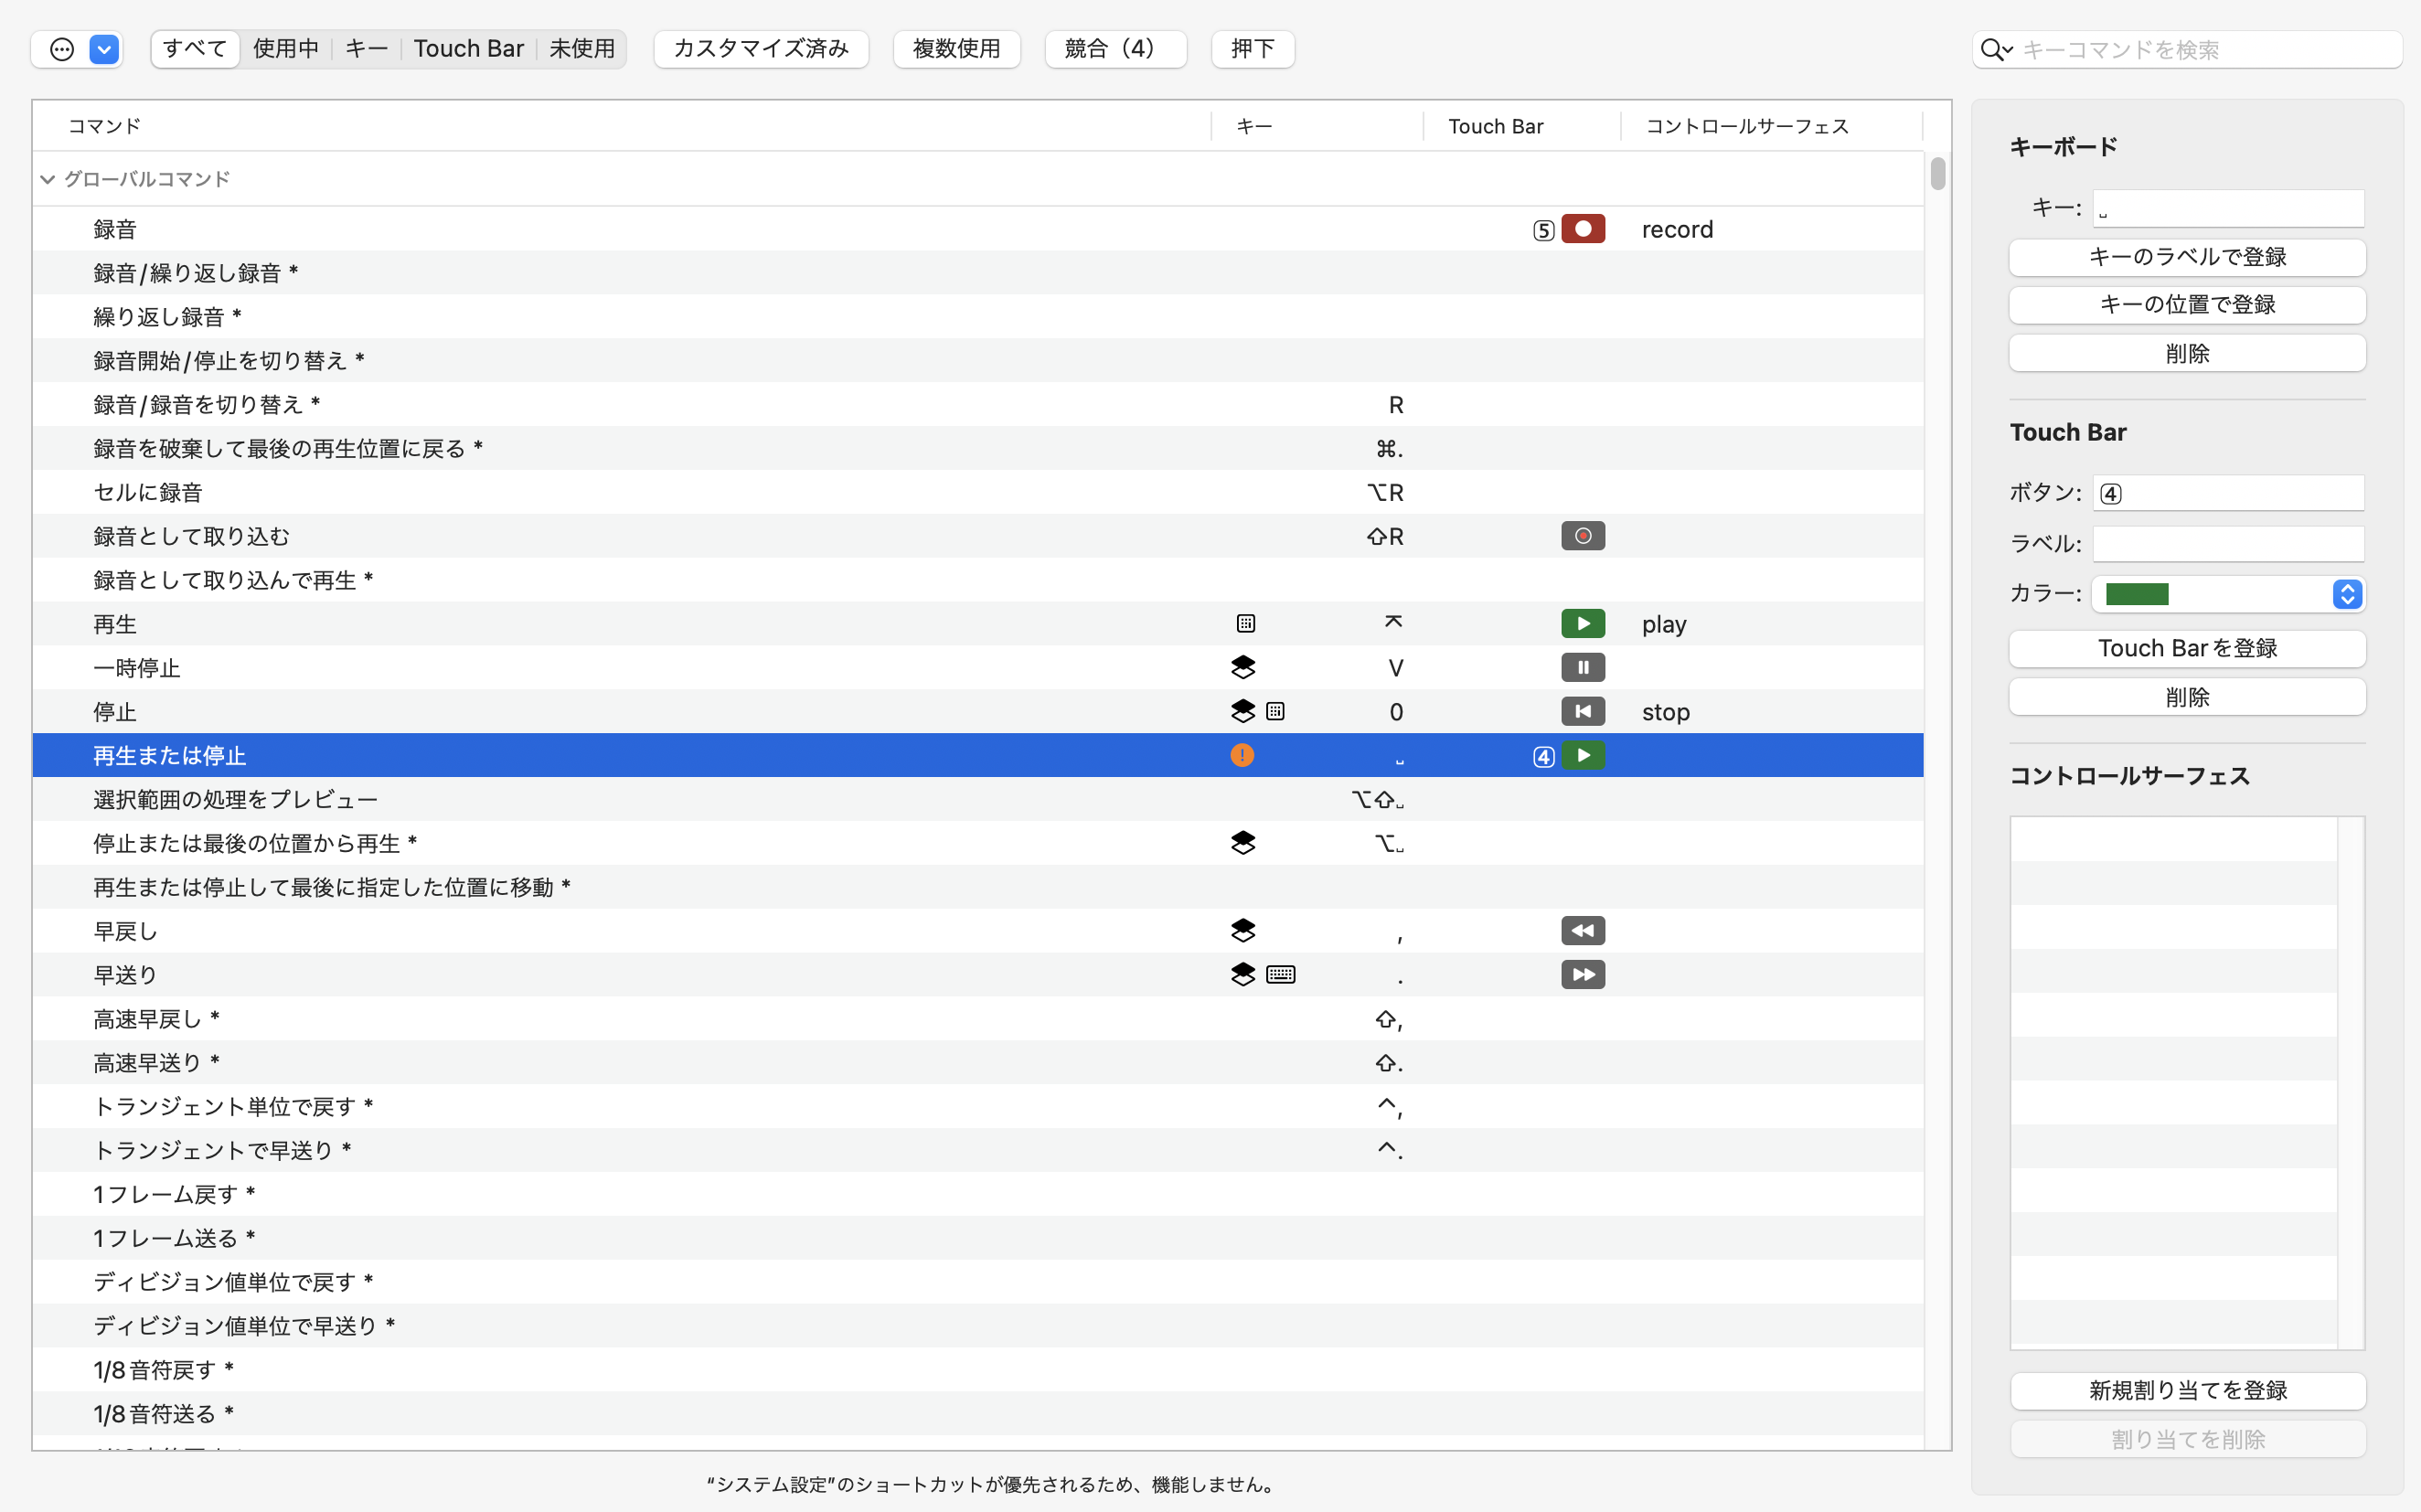Screen dimensions: 2421x1512
Task: Toggle the 複数使用 filter button
Action: point(956,49)
